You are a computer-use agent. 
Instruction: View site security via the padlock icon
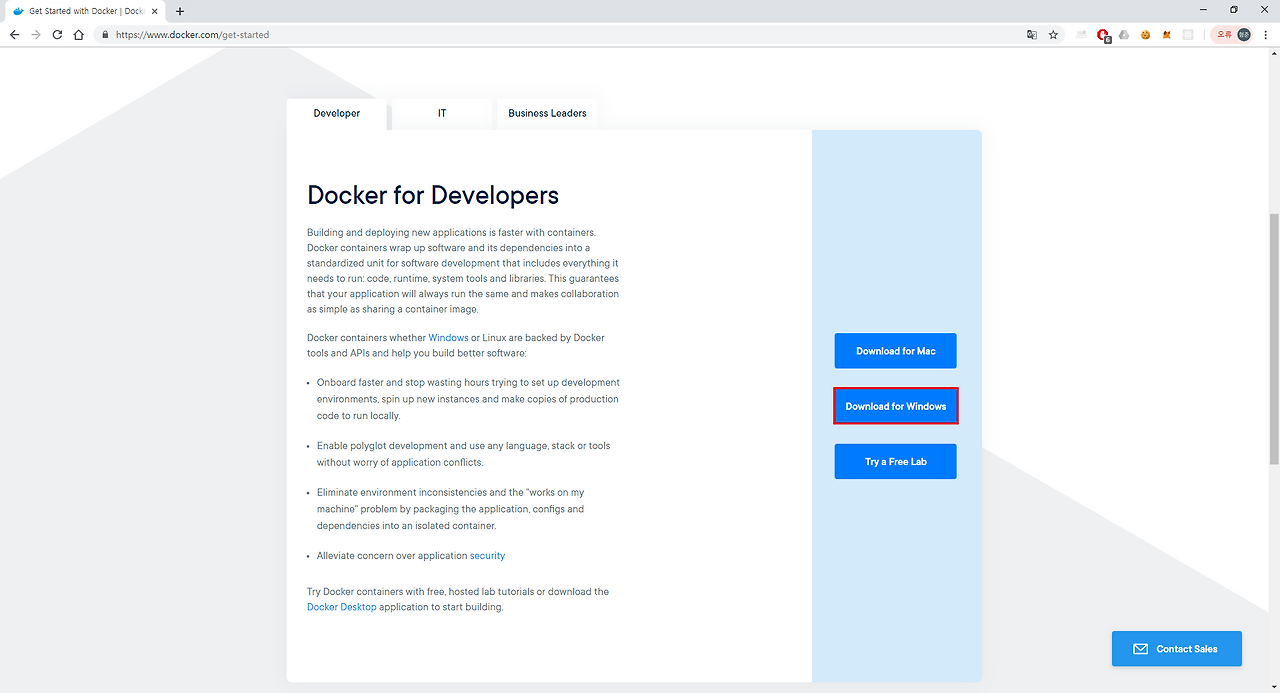click(x=105, y=34)
